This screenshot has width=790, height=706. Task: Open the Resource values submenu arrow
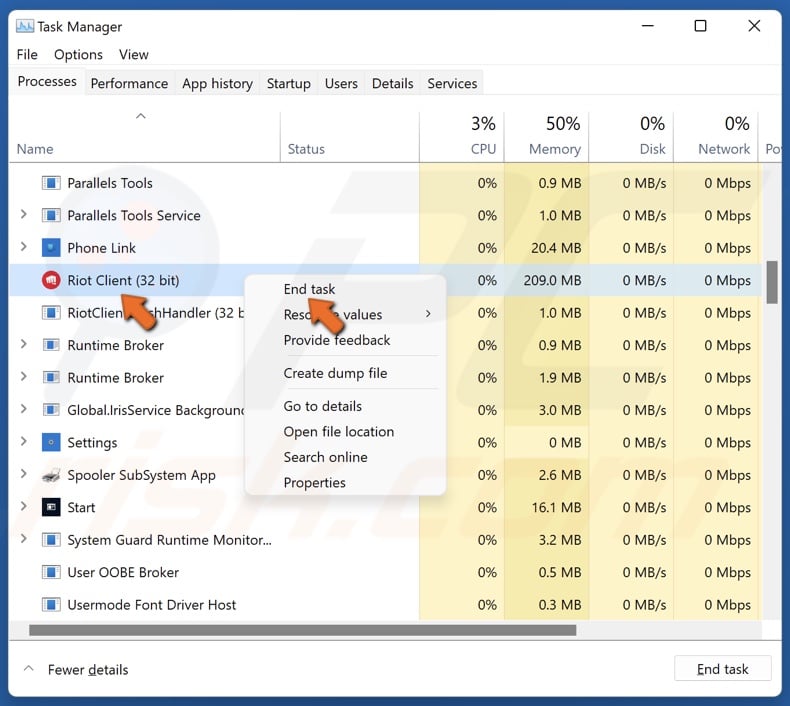pyautogui.click(x=428, y=314)
